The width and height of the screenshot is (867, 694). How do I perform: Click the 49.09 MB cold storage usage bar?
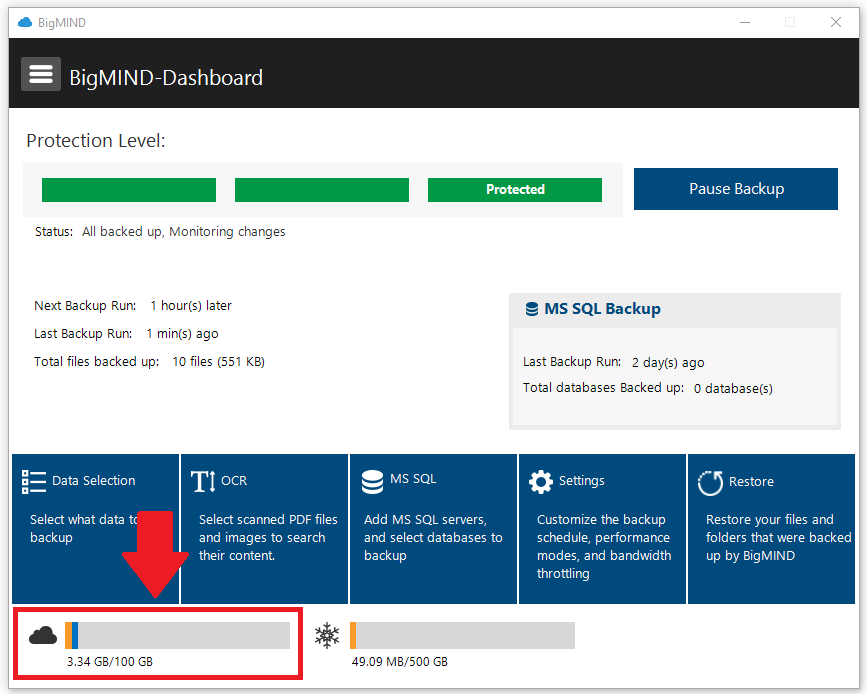click(462, 635)
